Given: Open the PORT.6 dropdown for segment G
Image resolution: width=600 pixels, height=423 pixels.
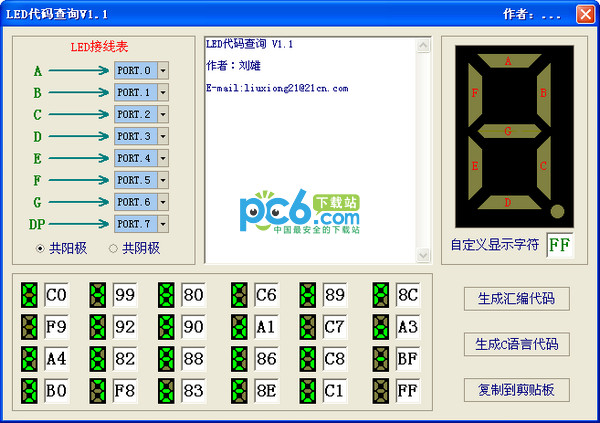Looking at the screenshot, I should pos(163,202).
